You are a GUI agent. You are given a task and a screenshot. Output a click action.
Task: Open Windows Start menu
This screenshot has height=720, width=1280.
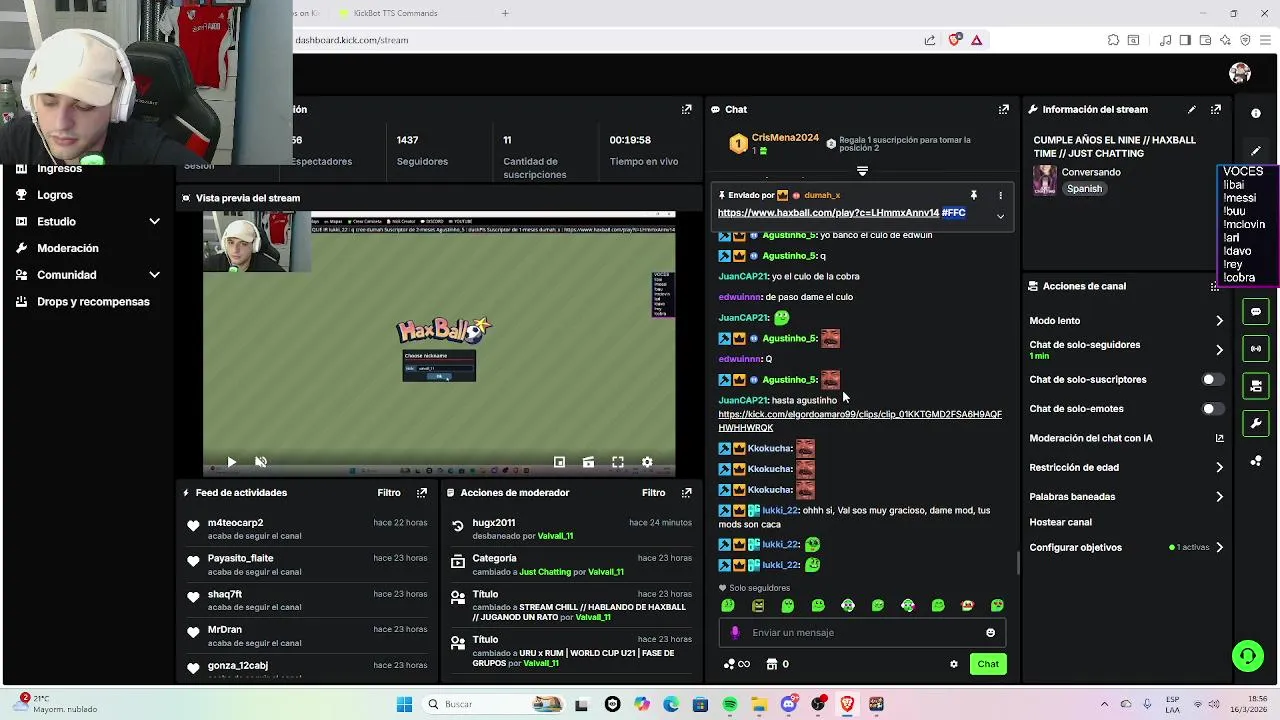[x=404, y=704]
